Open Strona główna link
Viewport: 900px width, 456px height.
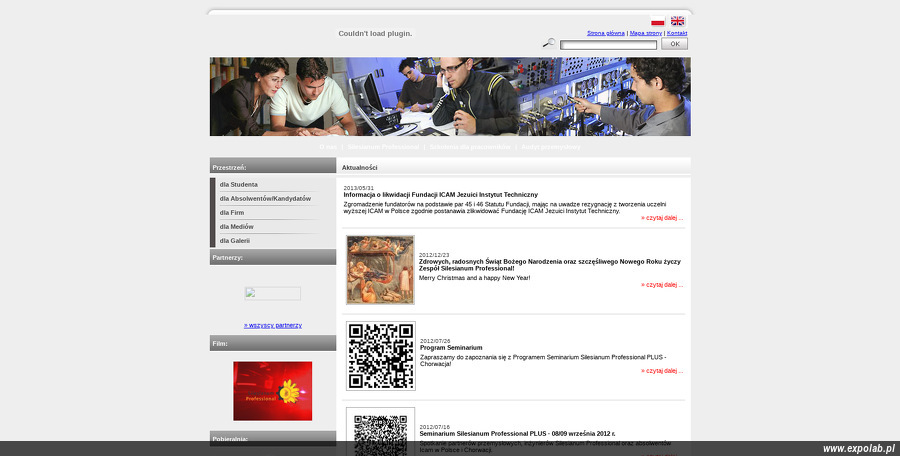click(606, 33)
